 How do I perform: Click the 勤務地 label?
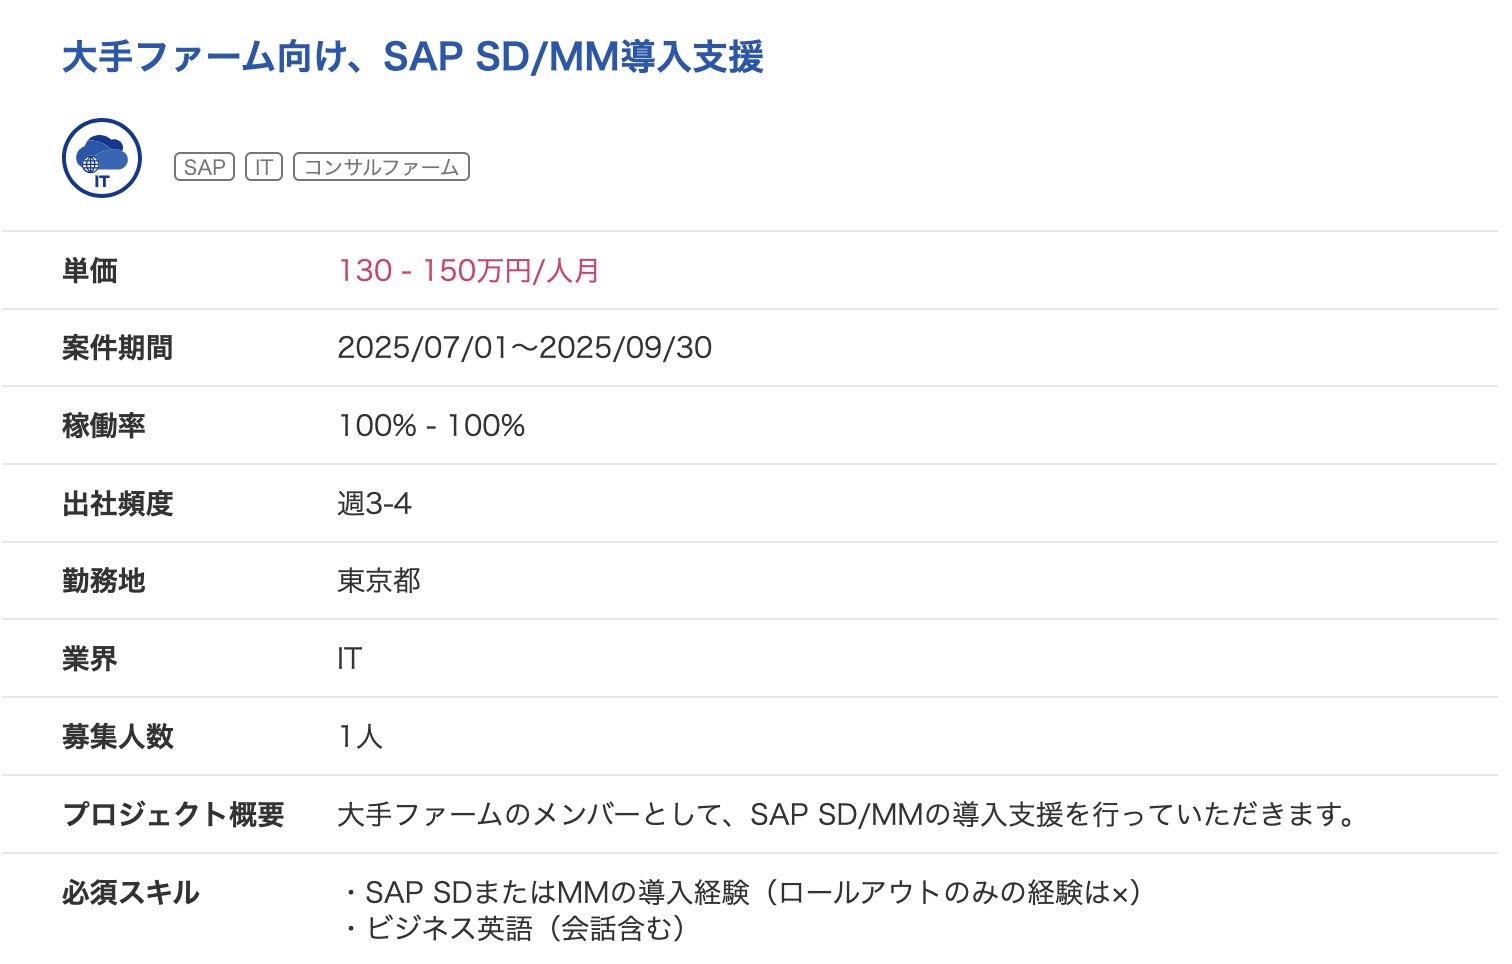click(104, 581)
